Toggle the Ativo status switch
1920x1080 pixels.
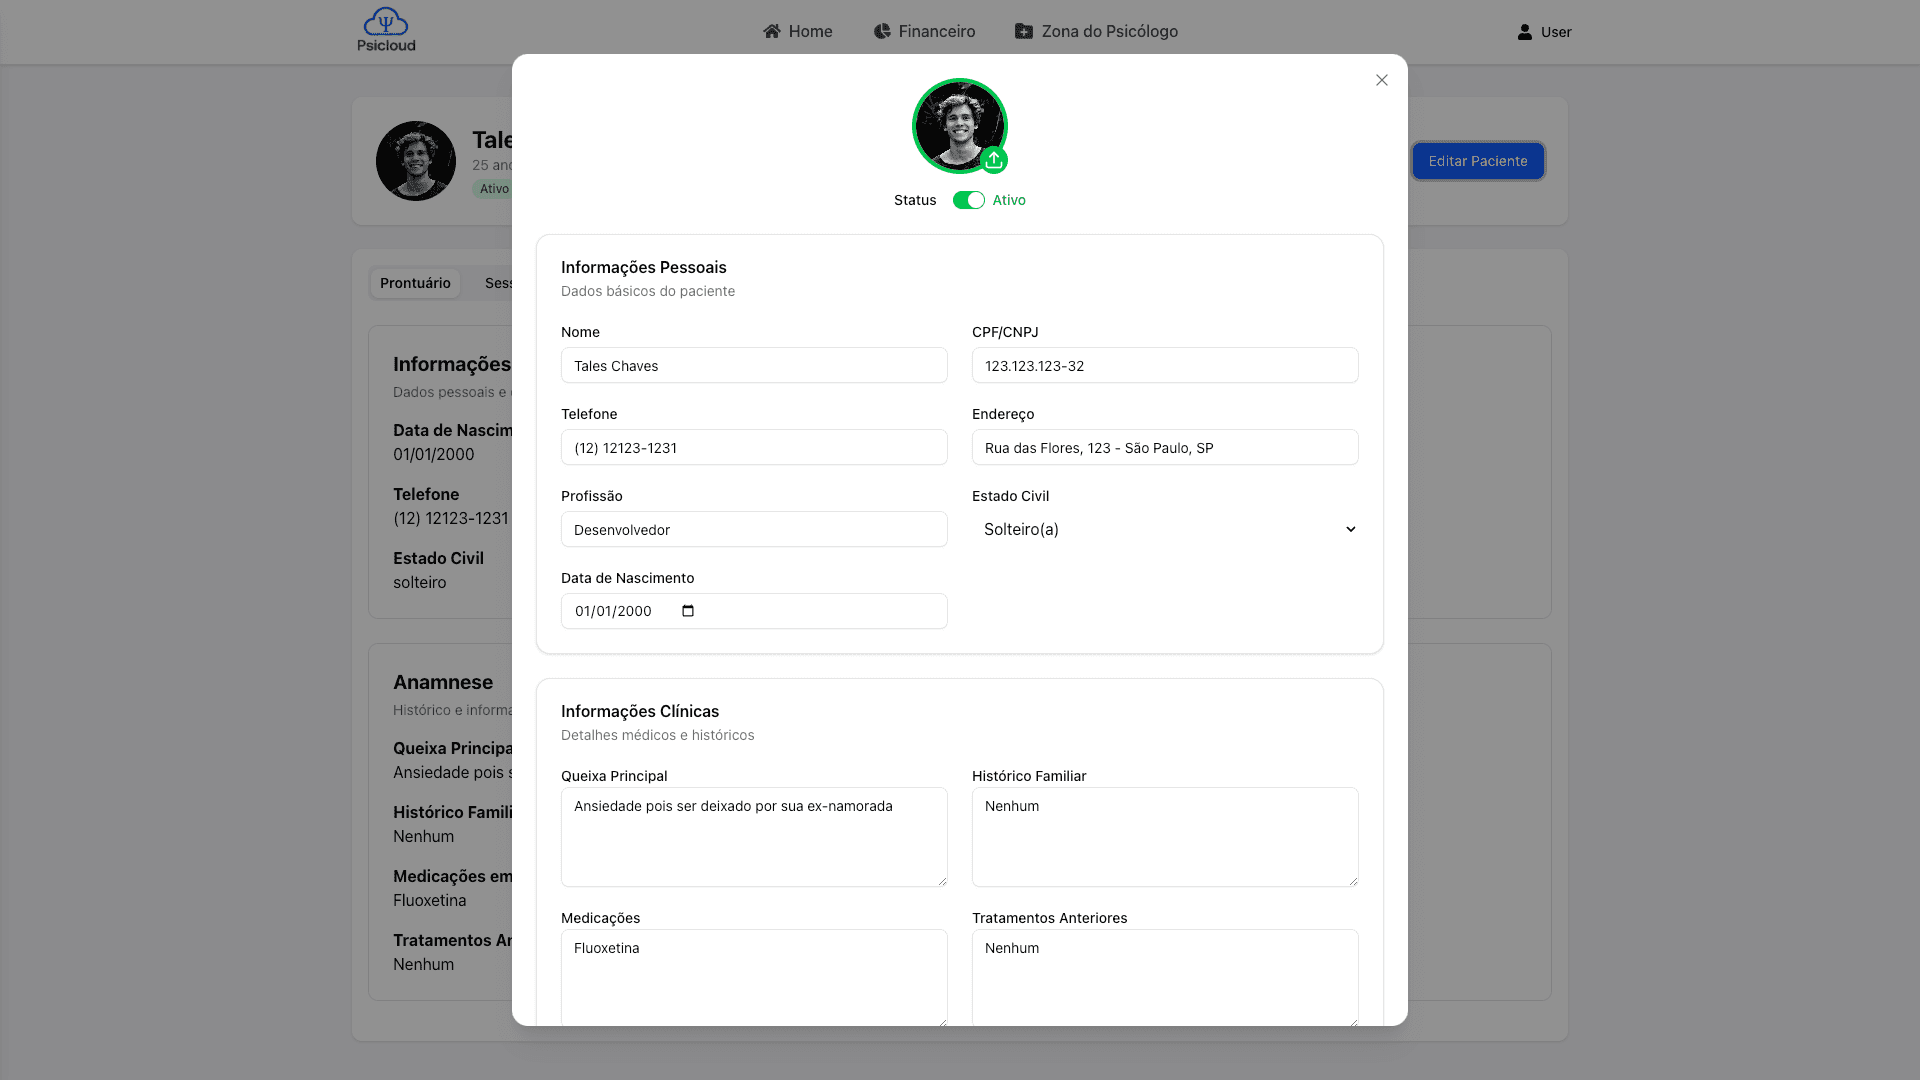tap(968, 200)
